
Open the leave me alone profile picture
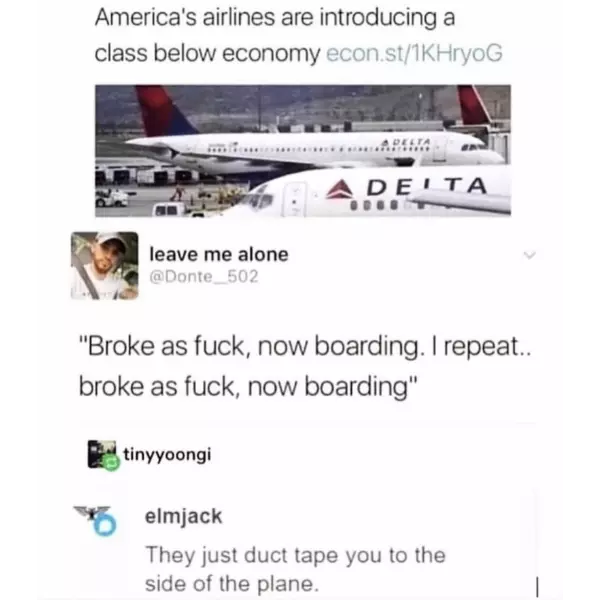(x=104, y=266)
